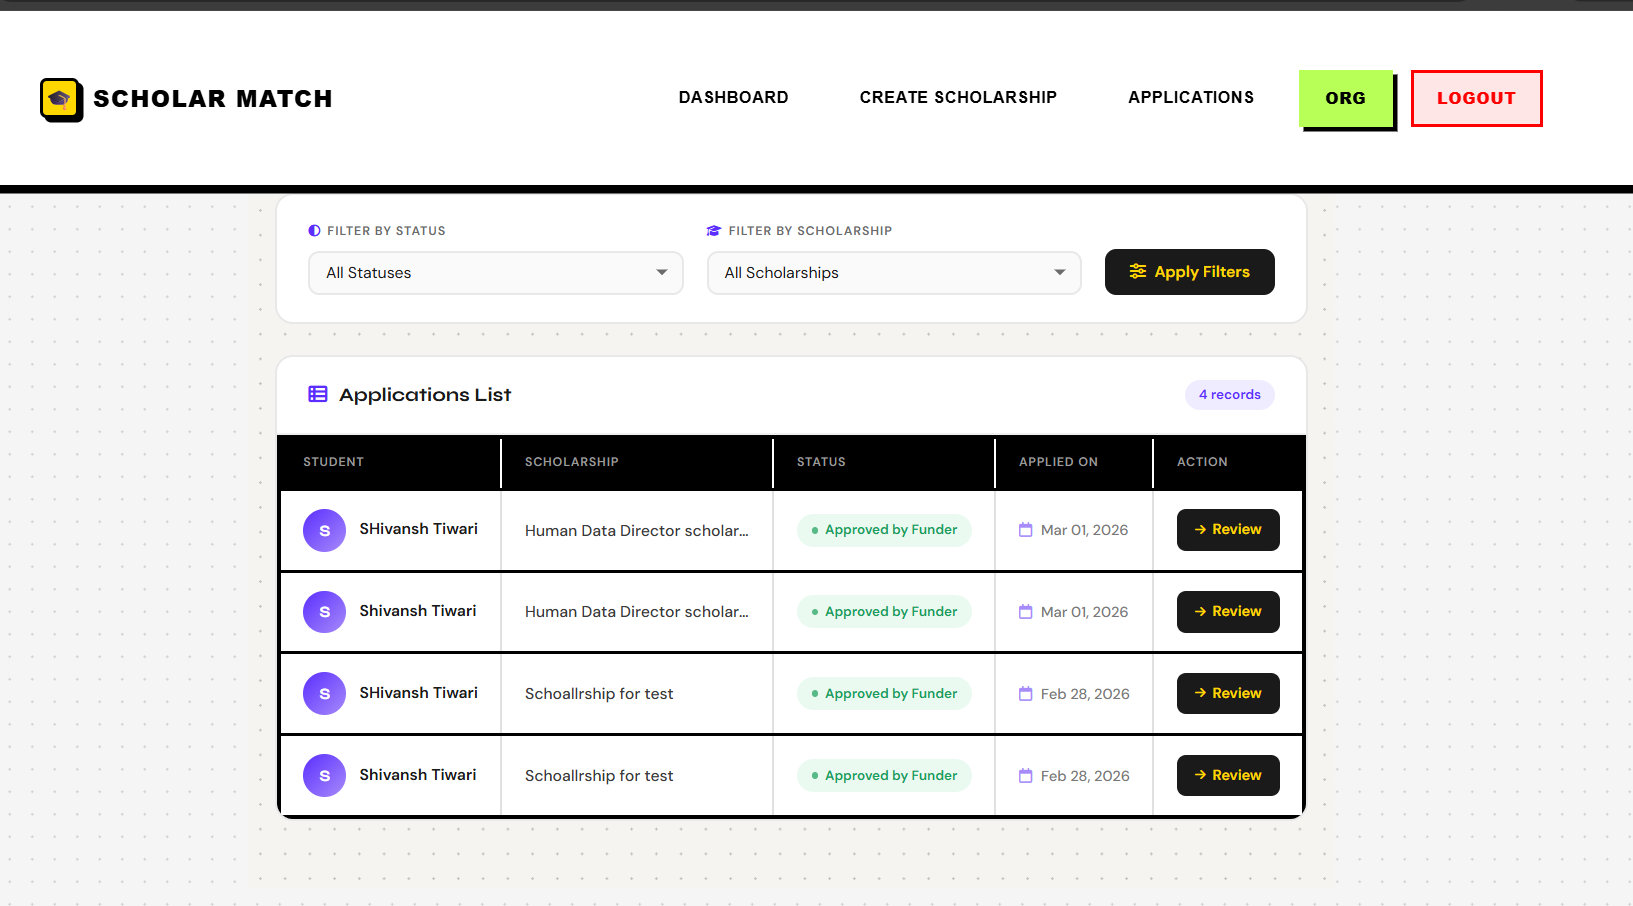1633x906 pixels.
Task: Click the calendar icon beside the third row's Feb 28, 2026
Action: pyautogui.click(x=1025, y=694)
